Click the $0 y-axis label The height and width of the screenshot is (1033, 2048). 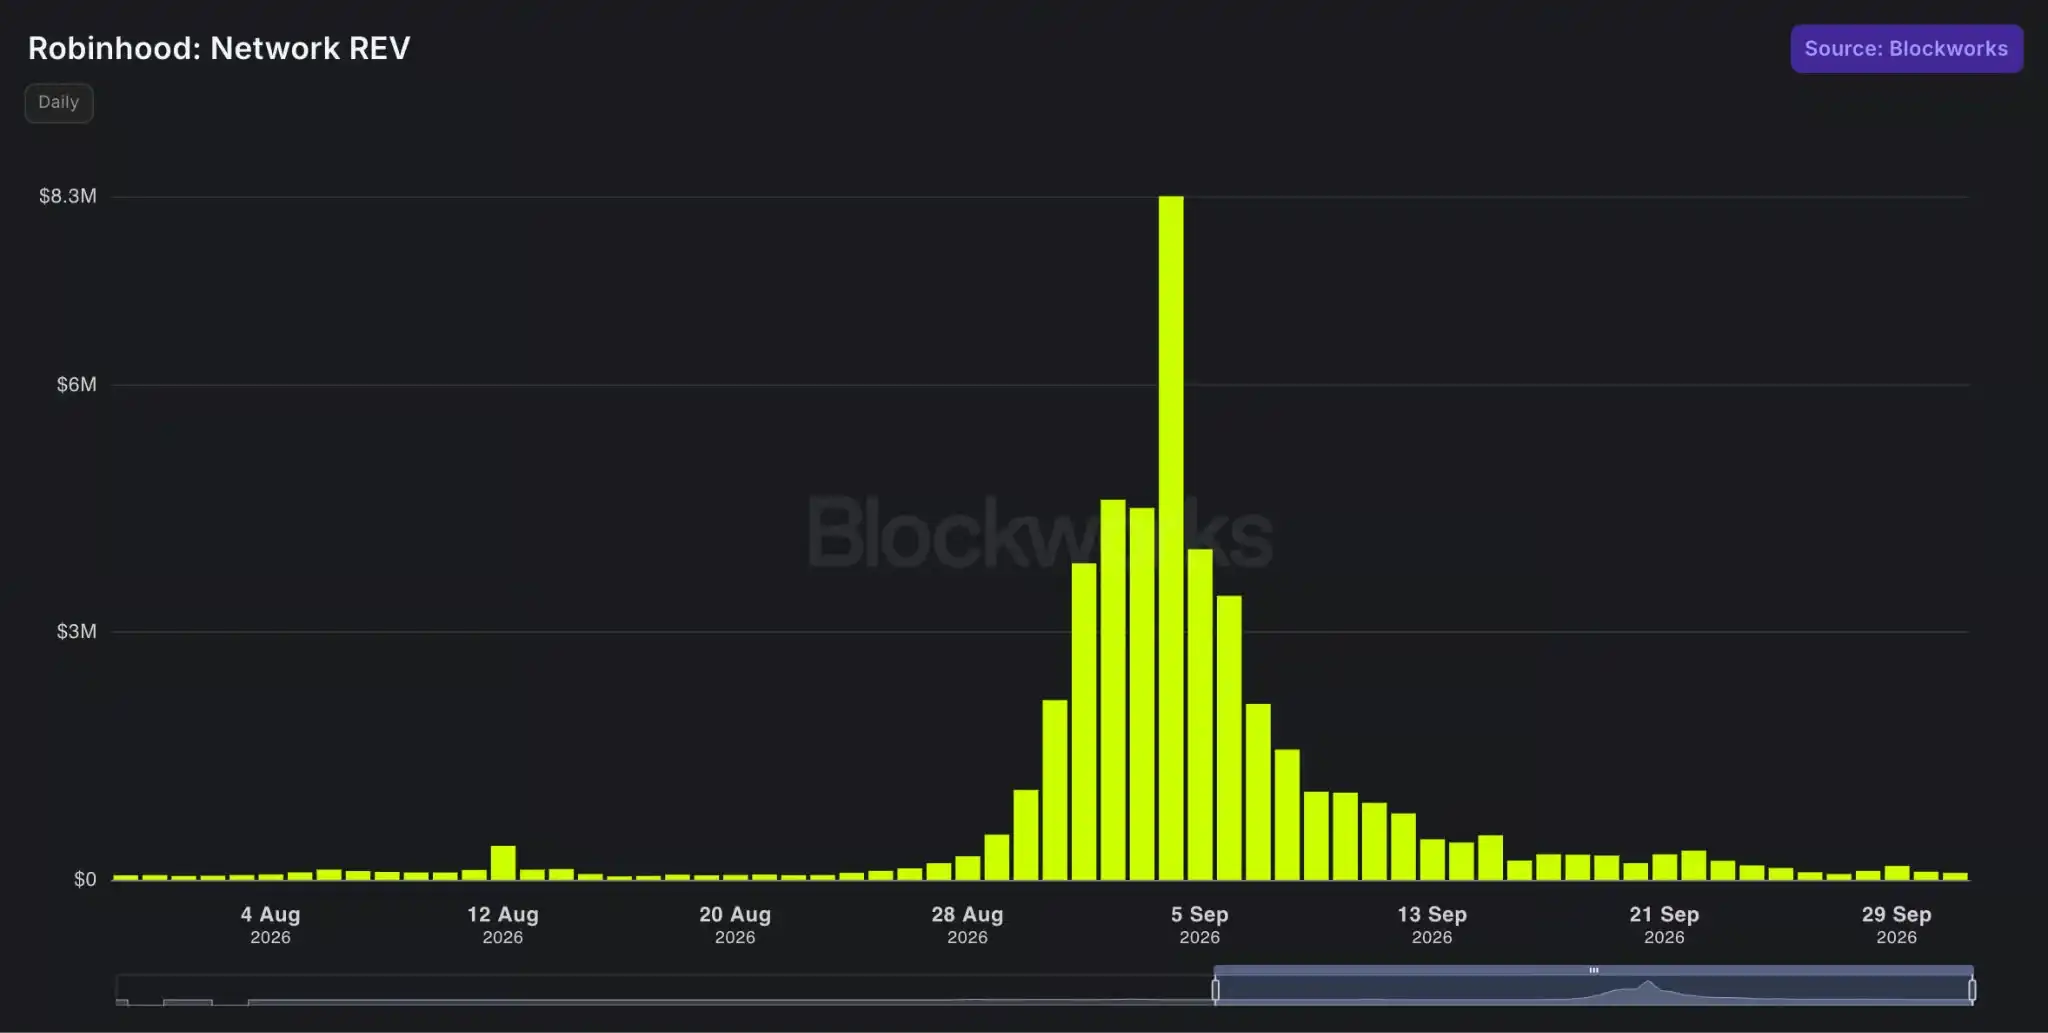coord(85,879)
